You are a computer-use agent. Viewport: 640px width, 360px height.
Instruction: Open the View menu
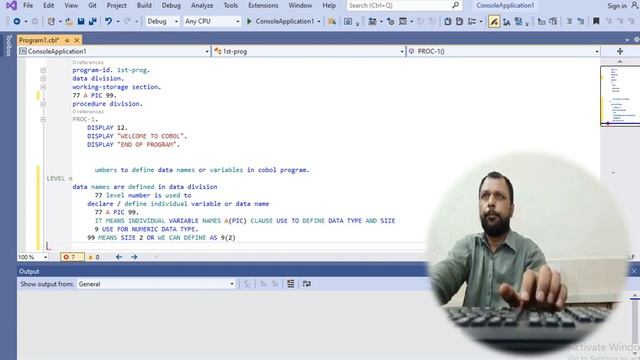[x=71, y=5]
